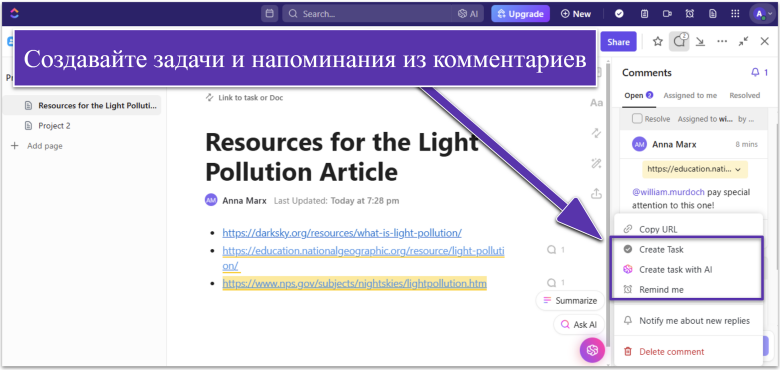Click the doc title heading text

[341, 157]
